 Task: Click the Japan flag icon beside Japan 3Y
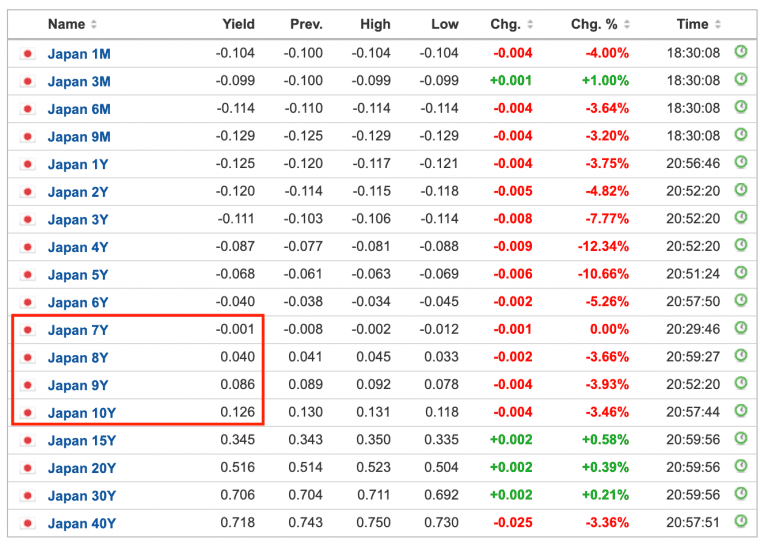pos(28,219)
